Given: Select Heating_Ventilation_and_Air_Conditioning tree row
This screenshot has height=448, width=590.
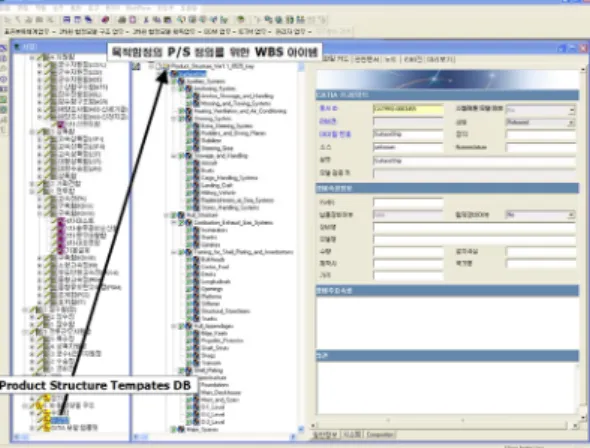Looking at the screenshot, I should tap(240, 111).
